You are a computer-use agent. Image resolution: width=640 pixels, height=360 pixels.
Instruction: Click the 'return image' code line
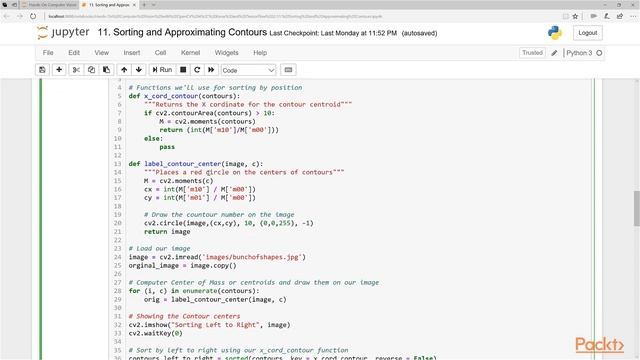pos(167,232)
